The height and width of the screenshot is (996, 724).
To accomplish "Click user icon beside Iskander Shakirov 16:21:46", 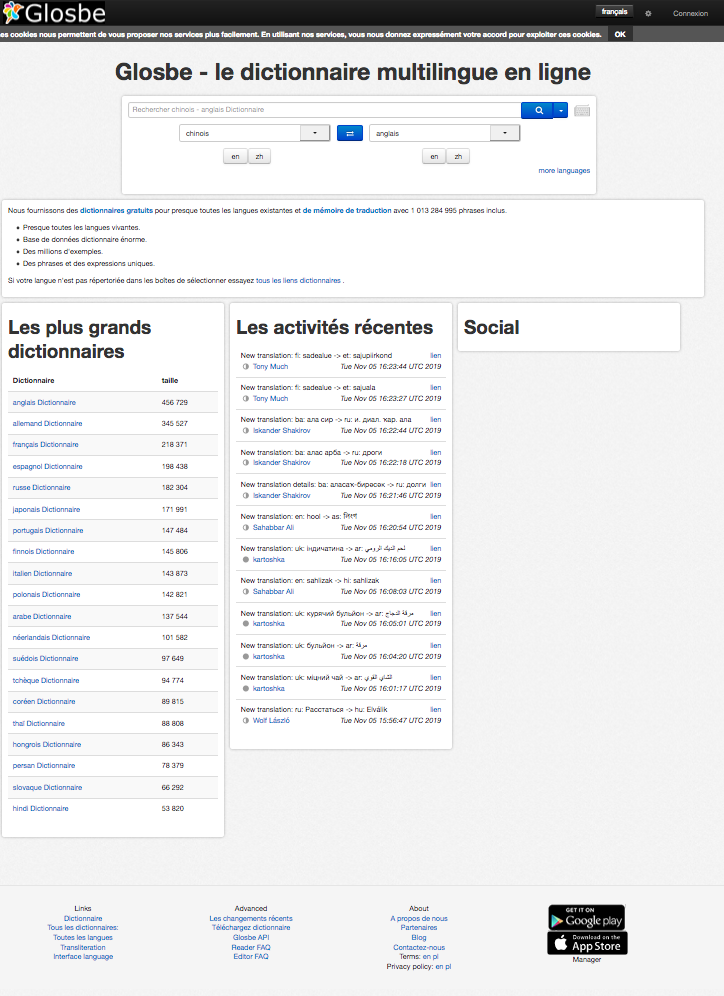I will point(245,495).
